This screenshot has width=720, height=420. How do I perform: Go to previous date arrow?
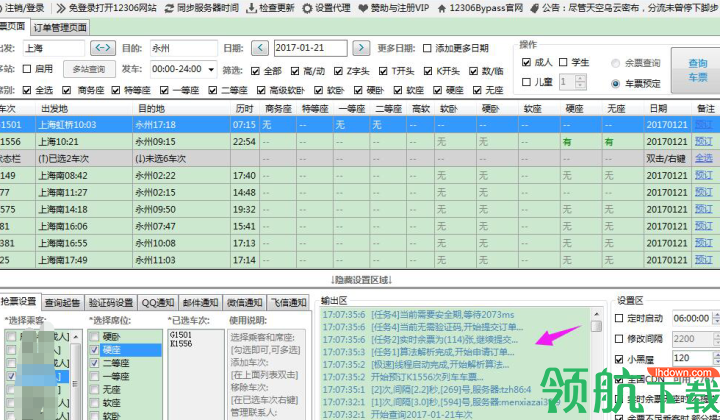click(x=260, y=47)
